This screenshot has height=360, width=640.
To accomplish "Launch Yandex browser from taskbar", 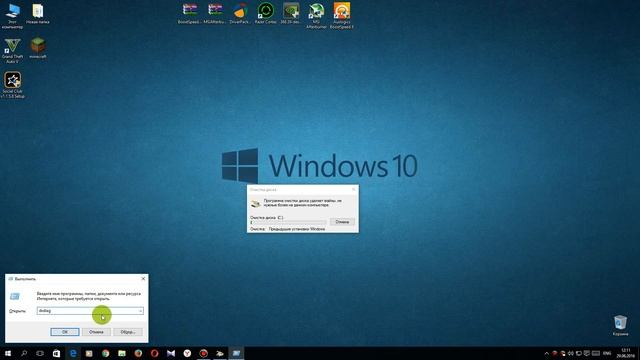I will [x=187, y=353].
